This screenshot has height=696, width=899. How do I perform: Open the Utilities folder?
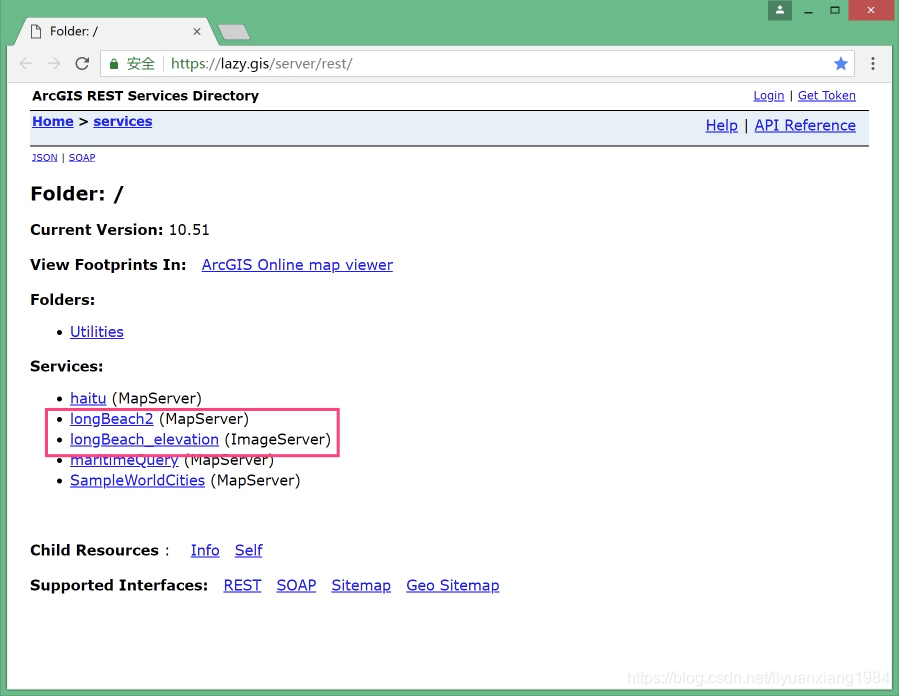(x=97, y=332)
